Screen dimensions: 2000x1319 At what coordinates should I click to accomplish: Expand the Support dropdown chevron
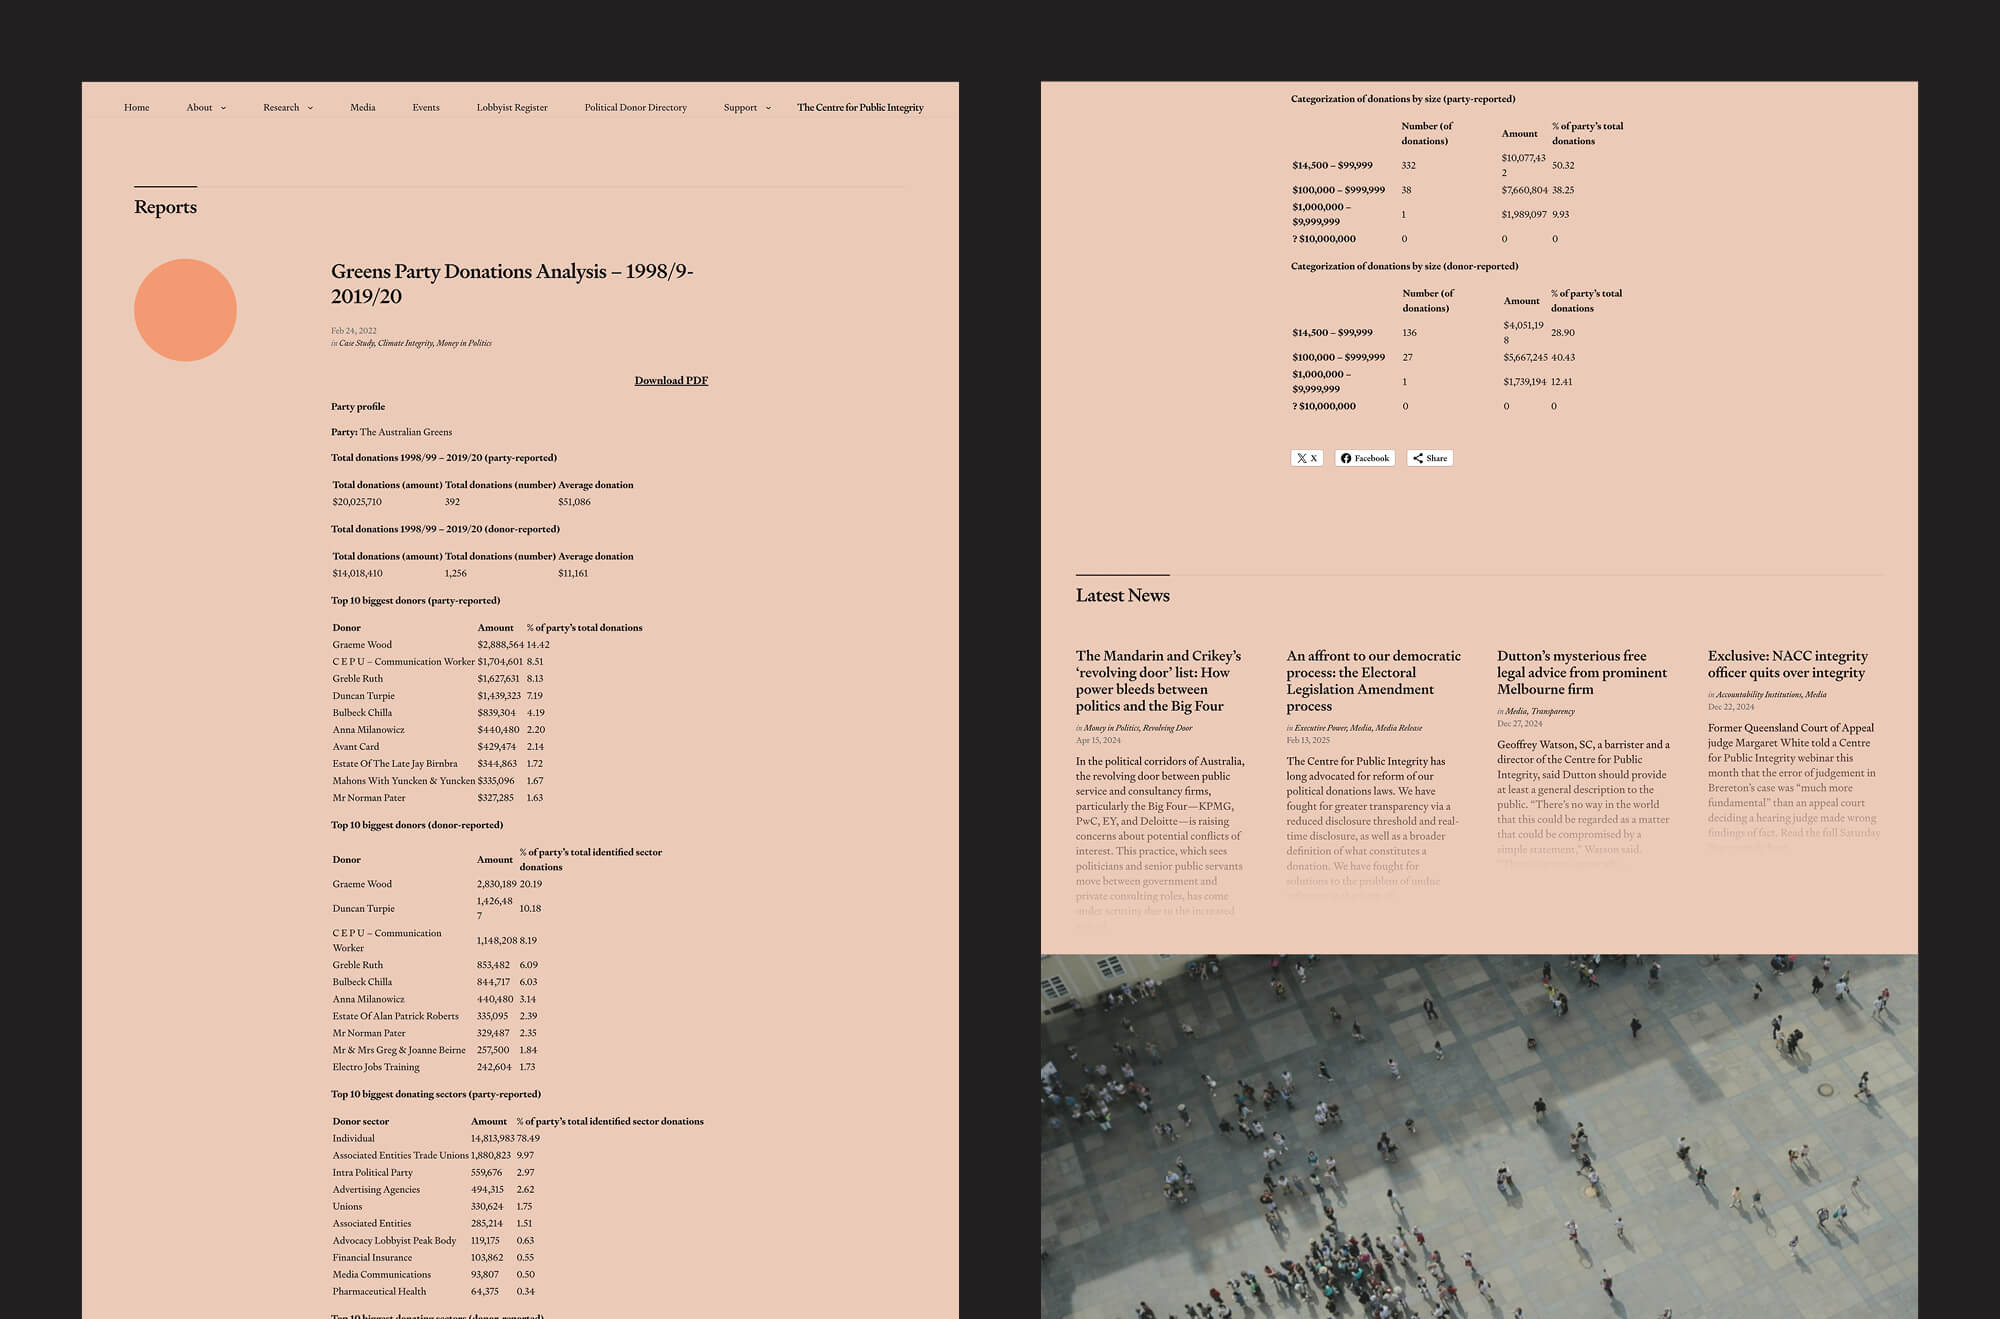pyautogui.click(x=768, y=108)
